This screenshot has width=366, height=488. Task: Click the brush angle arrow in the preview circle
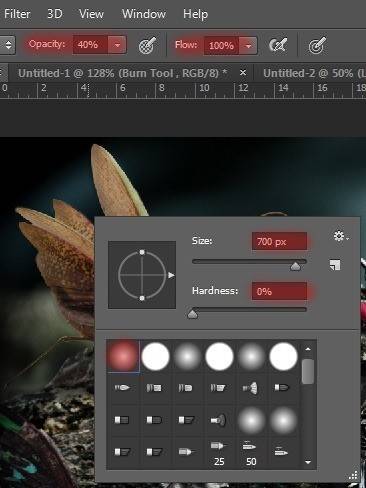[171, 275]
